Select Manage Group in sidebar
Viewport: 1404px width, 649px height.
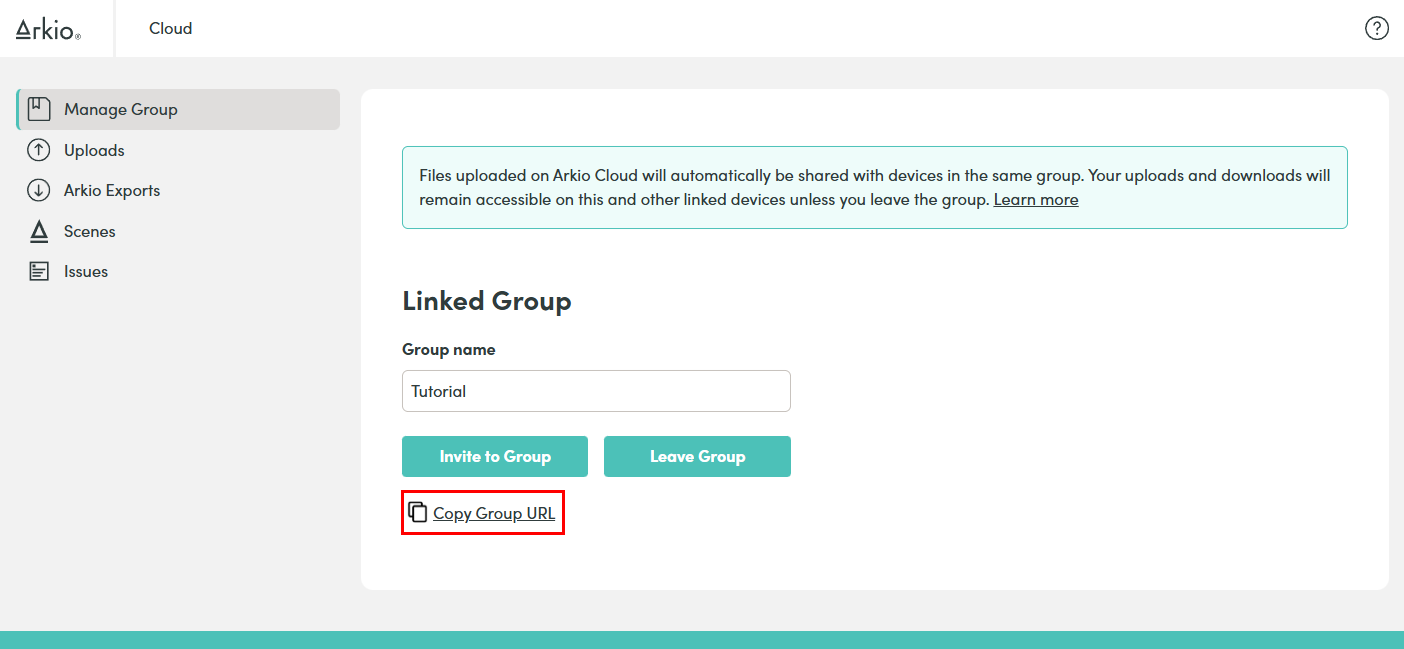click(178, 109)
